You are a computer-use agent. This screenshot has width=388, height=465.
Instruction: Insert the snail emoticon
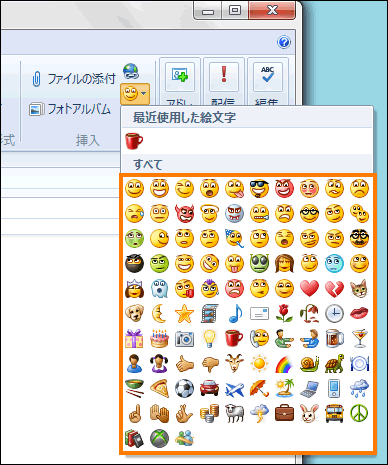tap(309, 363)
